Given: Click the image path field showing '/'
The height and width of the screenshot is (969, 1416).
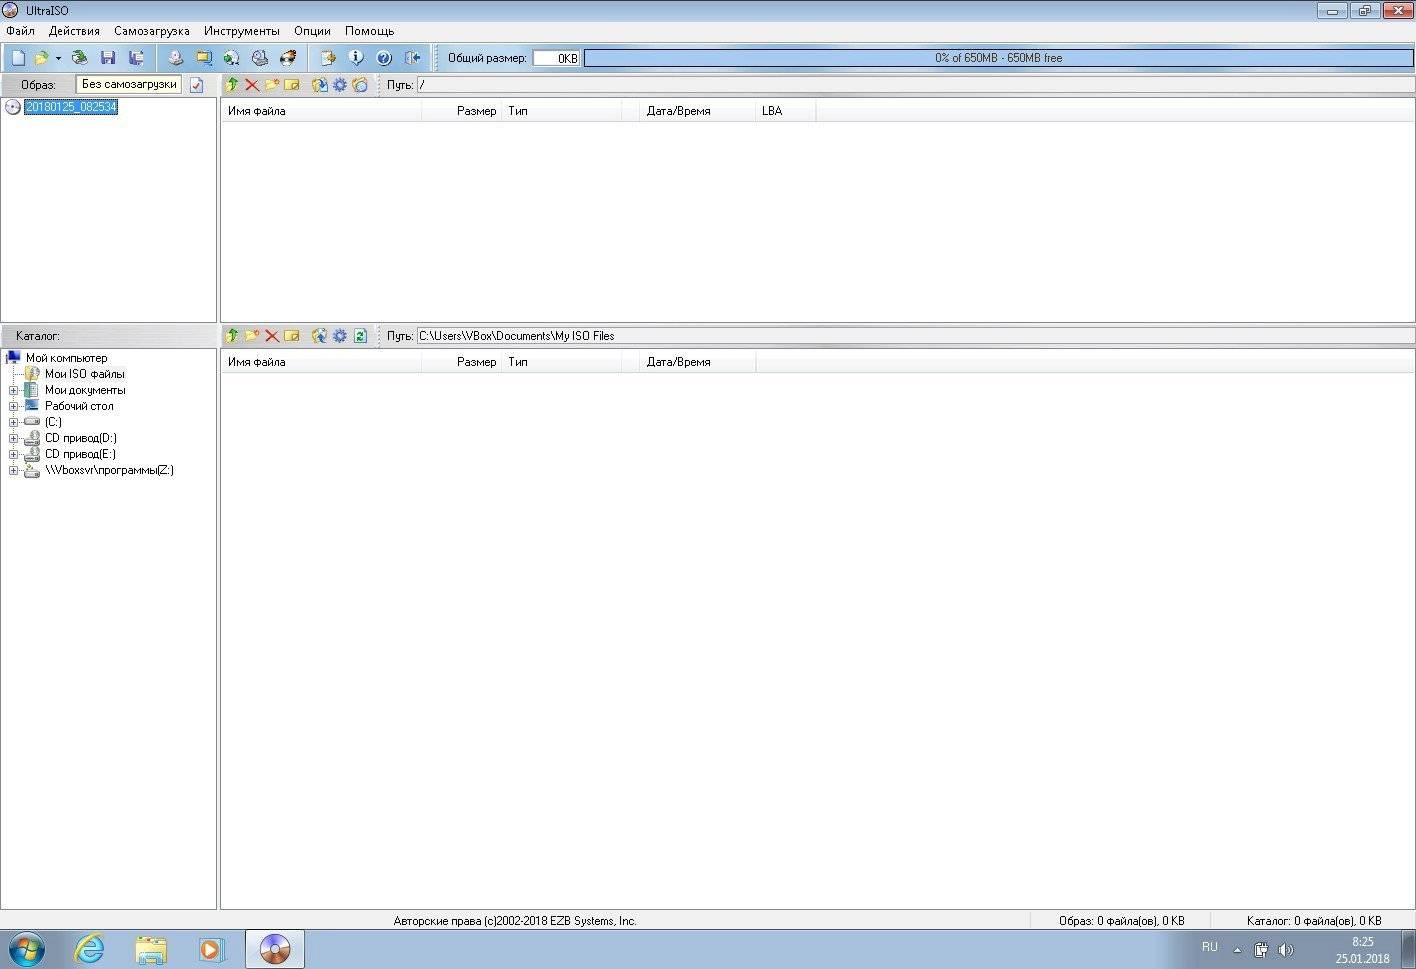Looking at the screenshot, I should point(915,85).
